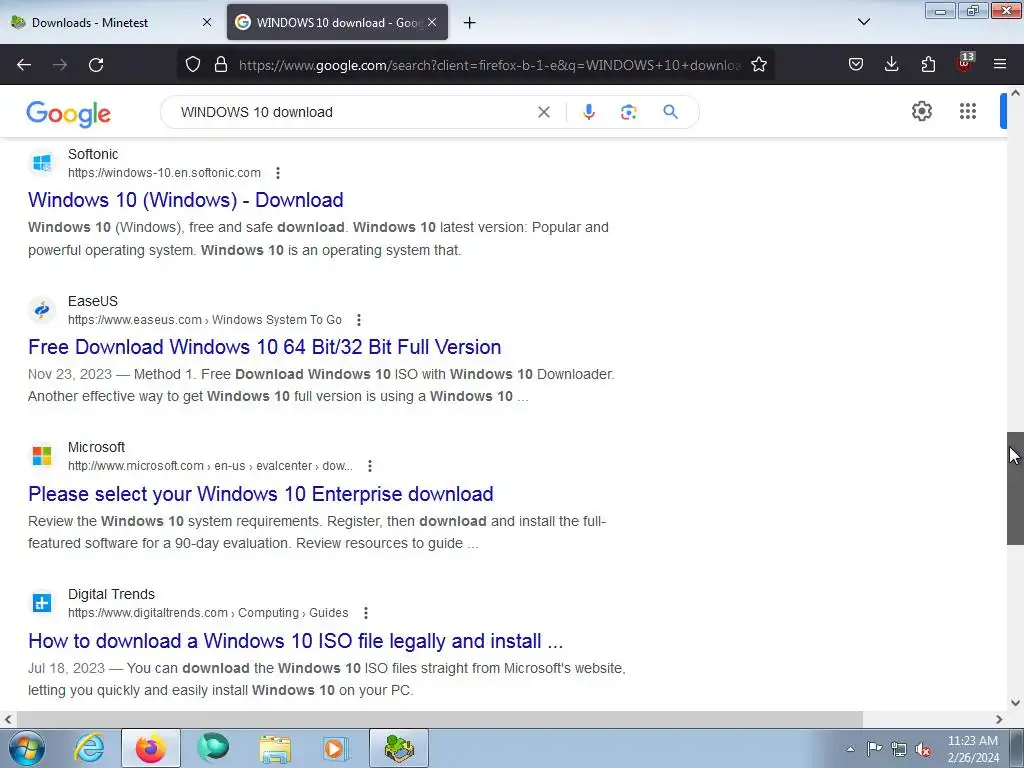
Task: Click the horizontal scroll left arrow
Action: tap(8, 719)
